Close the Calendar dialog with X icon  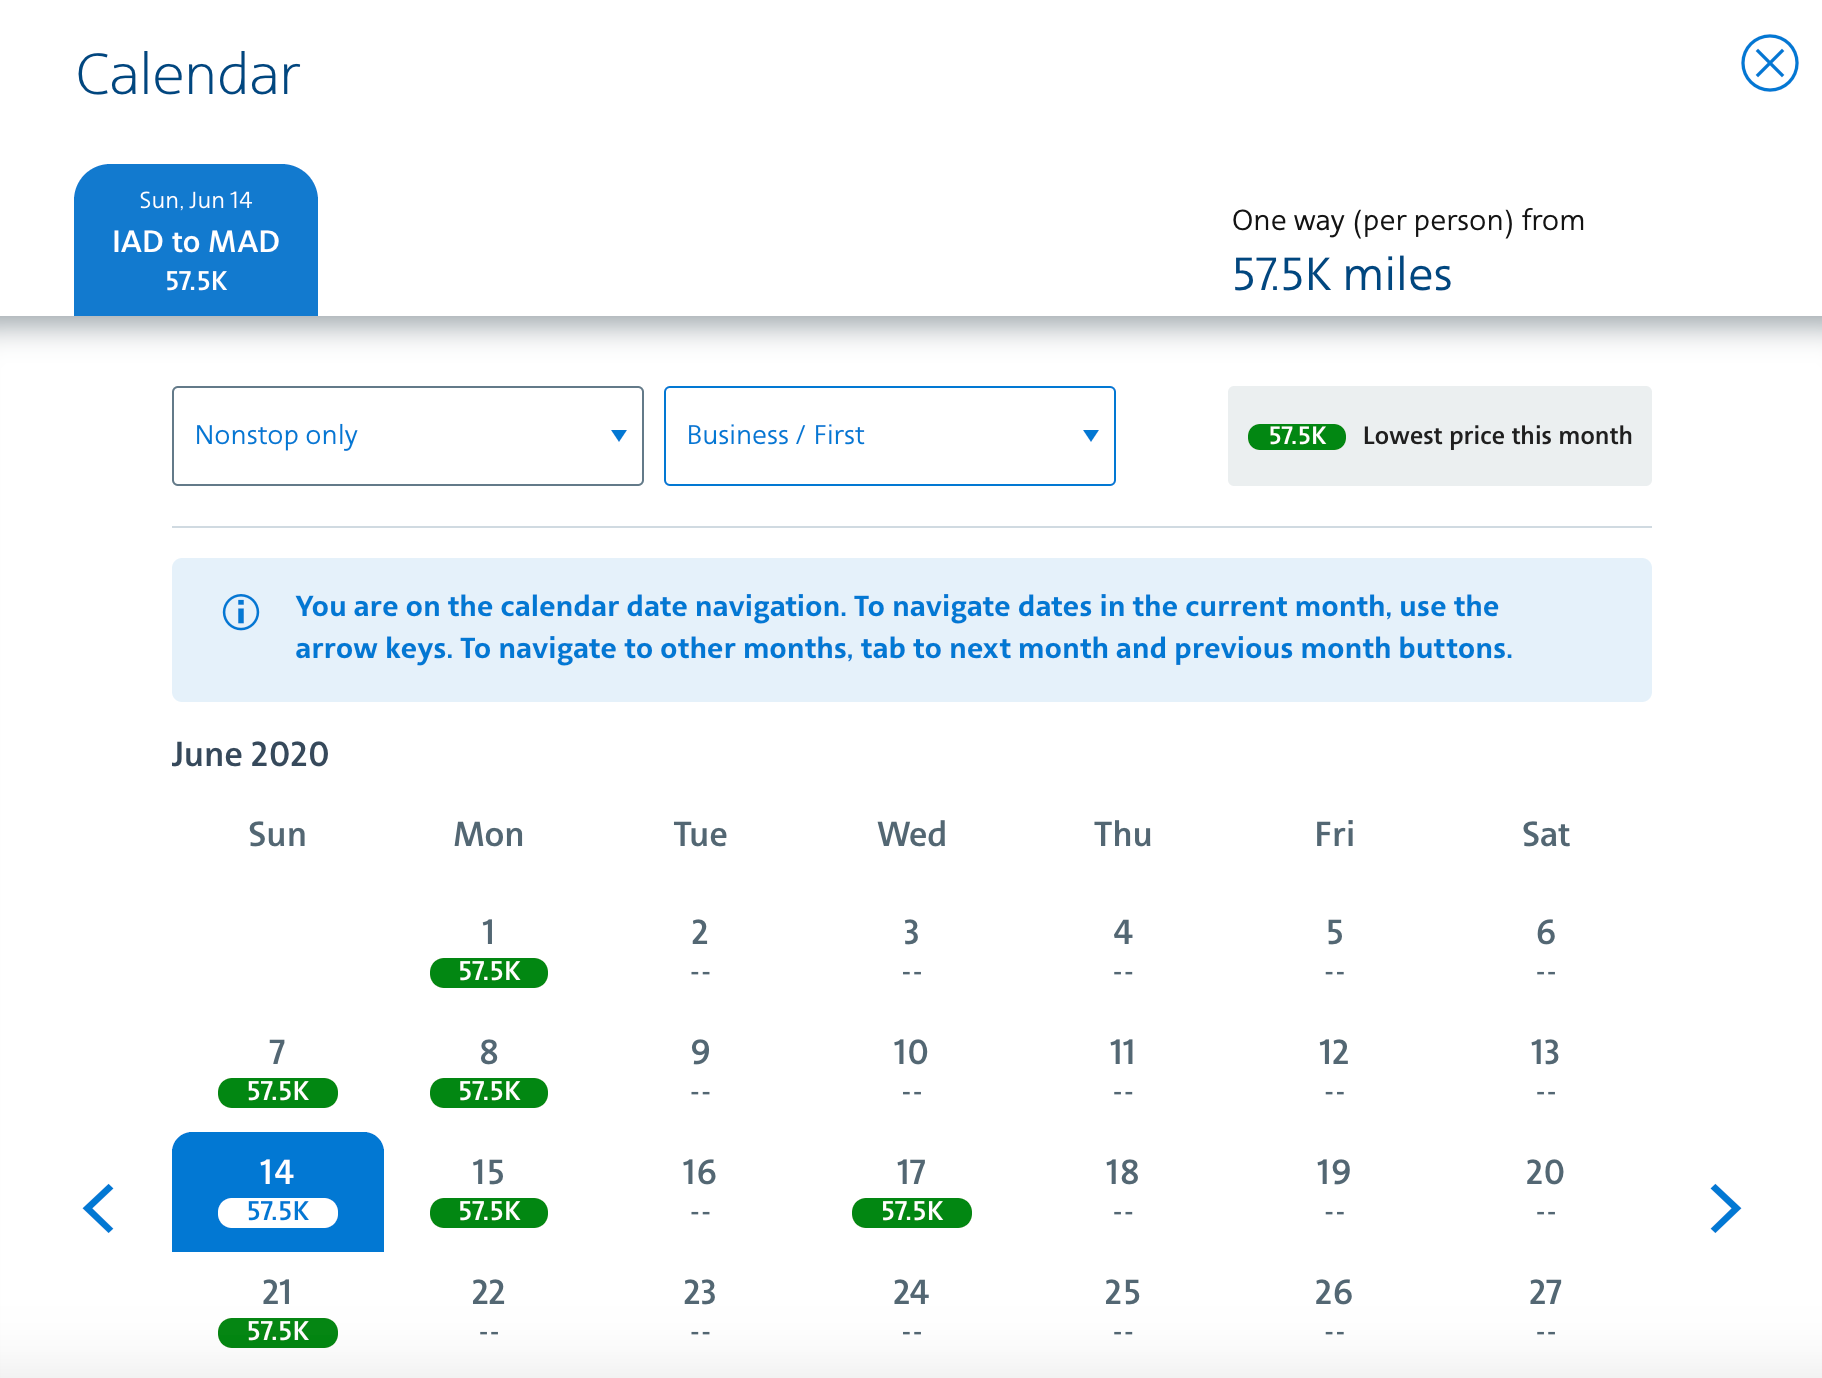tap(1769, 64)
